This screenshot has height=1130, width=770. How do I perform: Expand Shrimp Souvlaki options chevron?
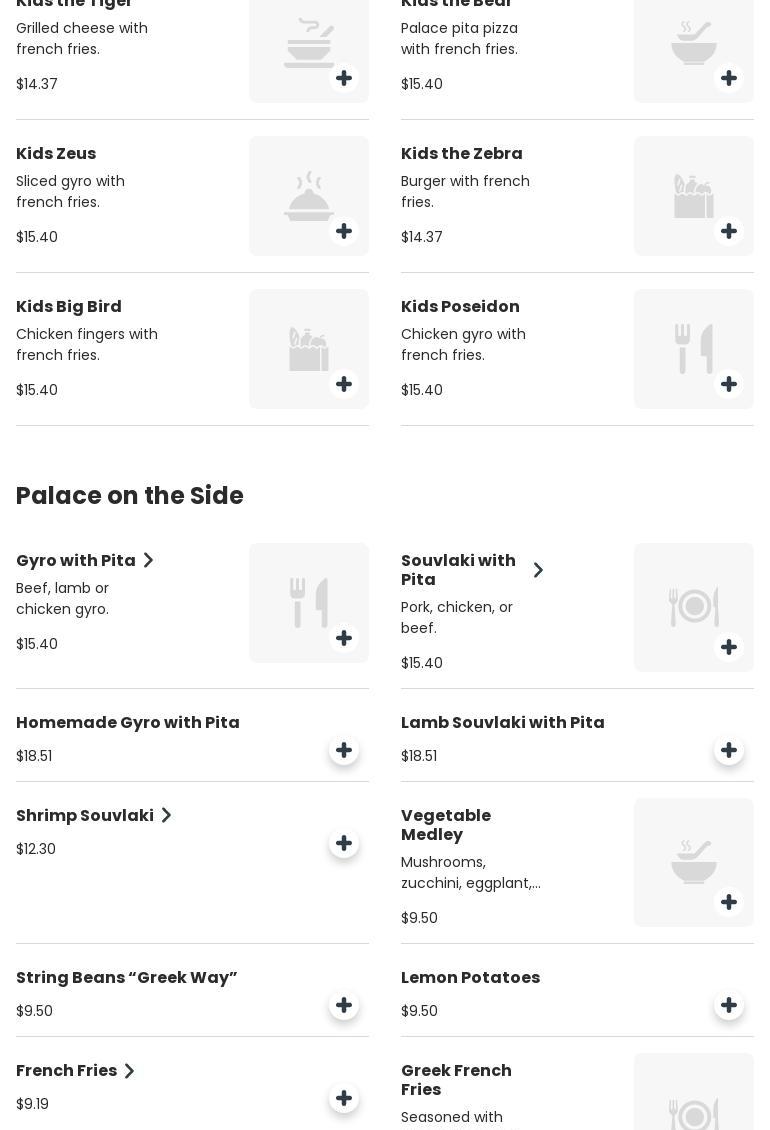coord(166,816)
